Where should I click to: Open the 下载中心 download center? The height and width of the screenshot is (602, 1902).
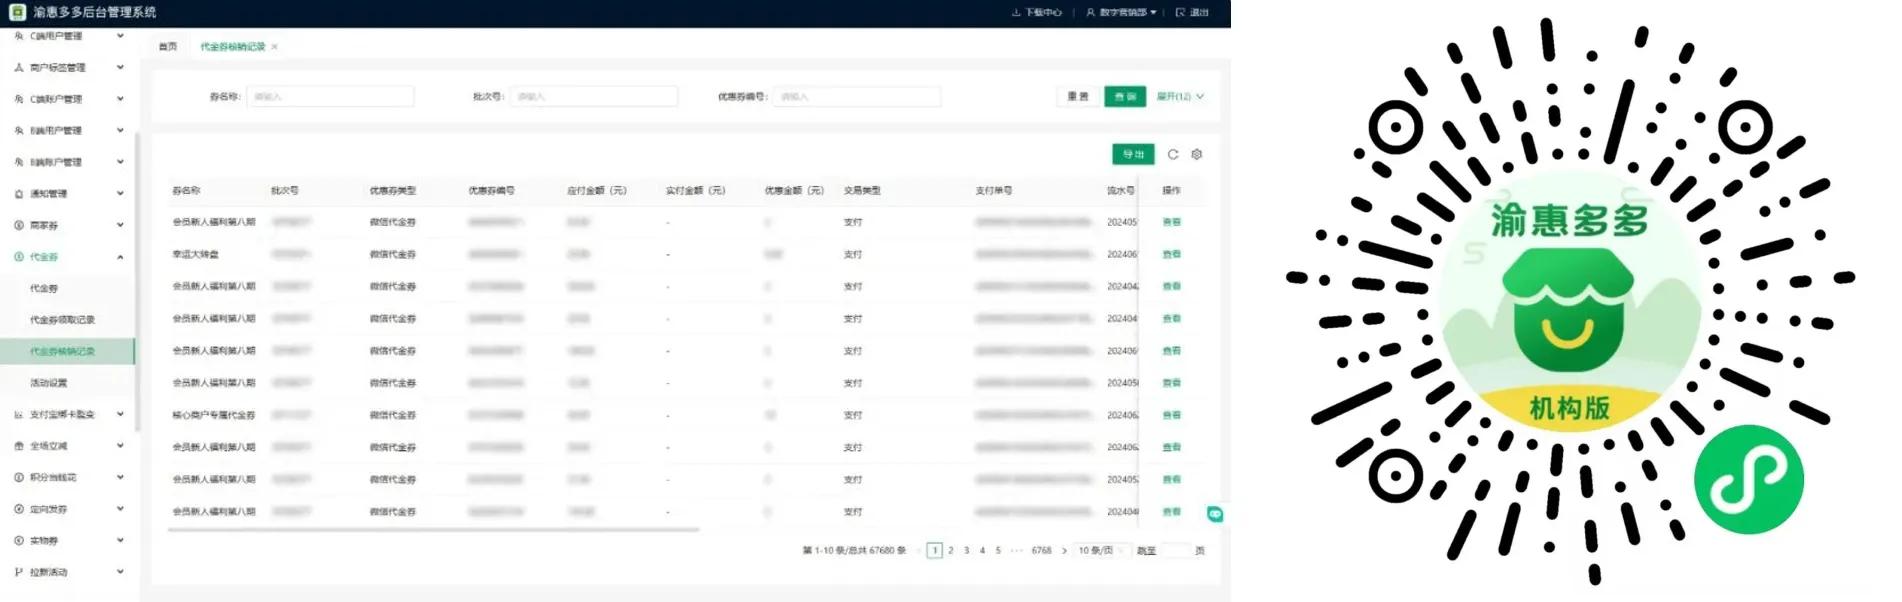(1037, 12)
